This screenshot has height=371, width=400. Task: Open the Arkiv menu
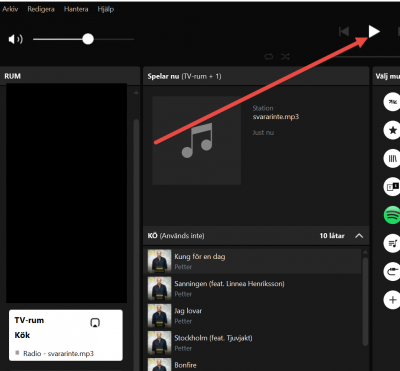(x=10, y=9)
